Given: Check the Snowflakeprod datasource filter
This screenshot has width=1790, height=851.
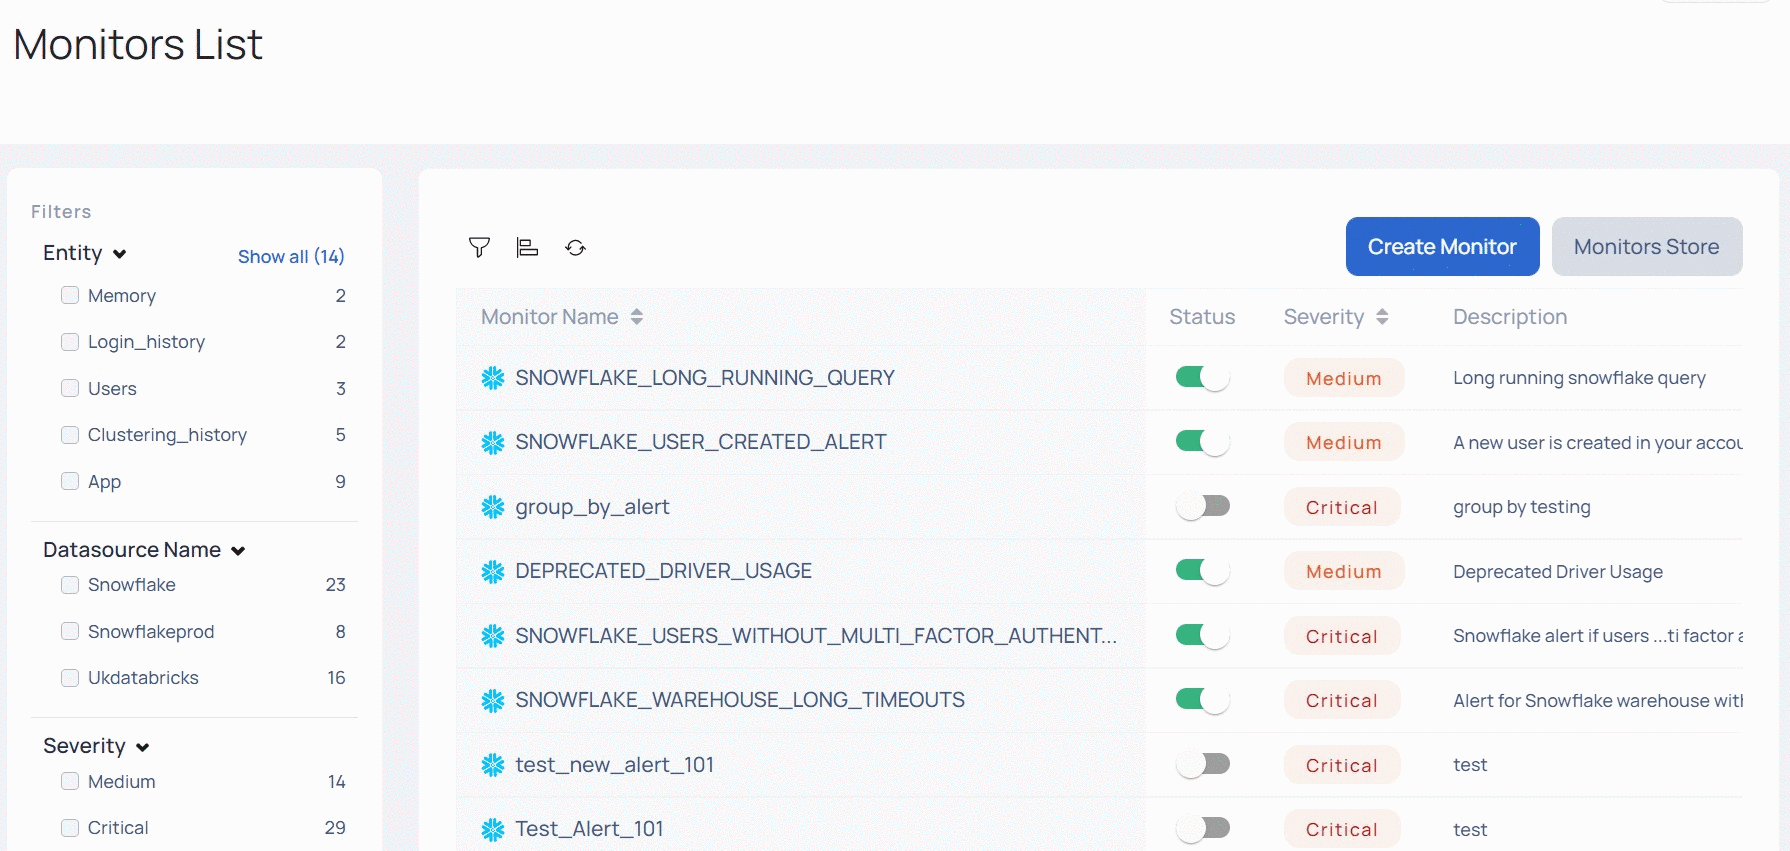Looking at the screenshot, I should tap(70, 631).
